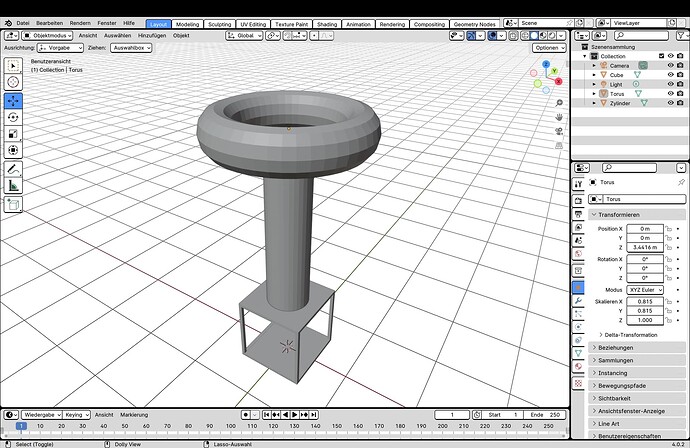Viewport: 690px width, 448px height.
Task: Open the Scene properties tab
Action: click(x=578, y=240)
